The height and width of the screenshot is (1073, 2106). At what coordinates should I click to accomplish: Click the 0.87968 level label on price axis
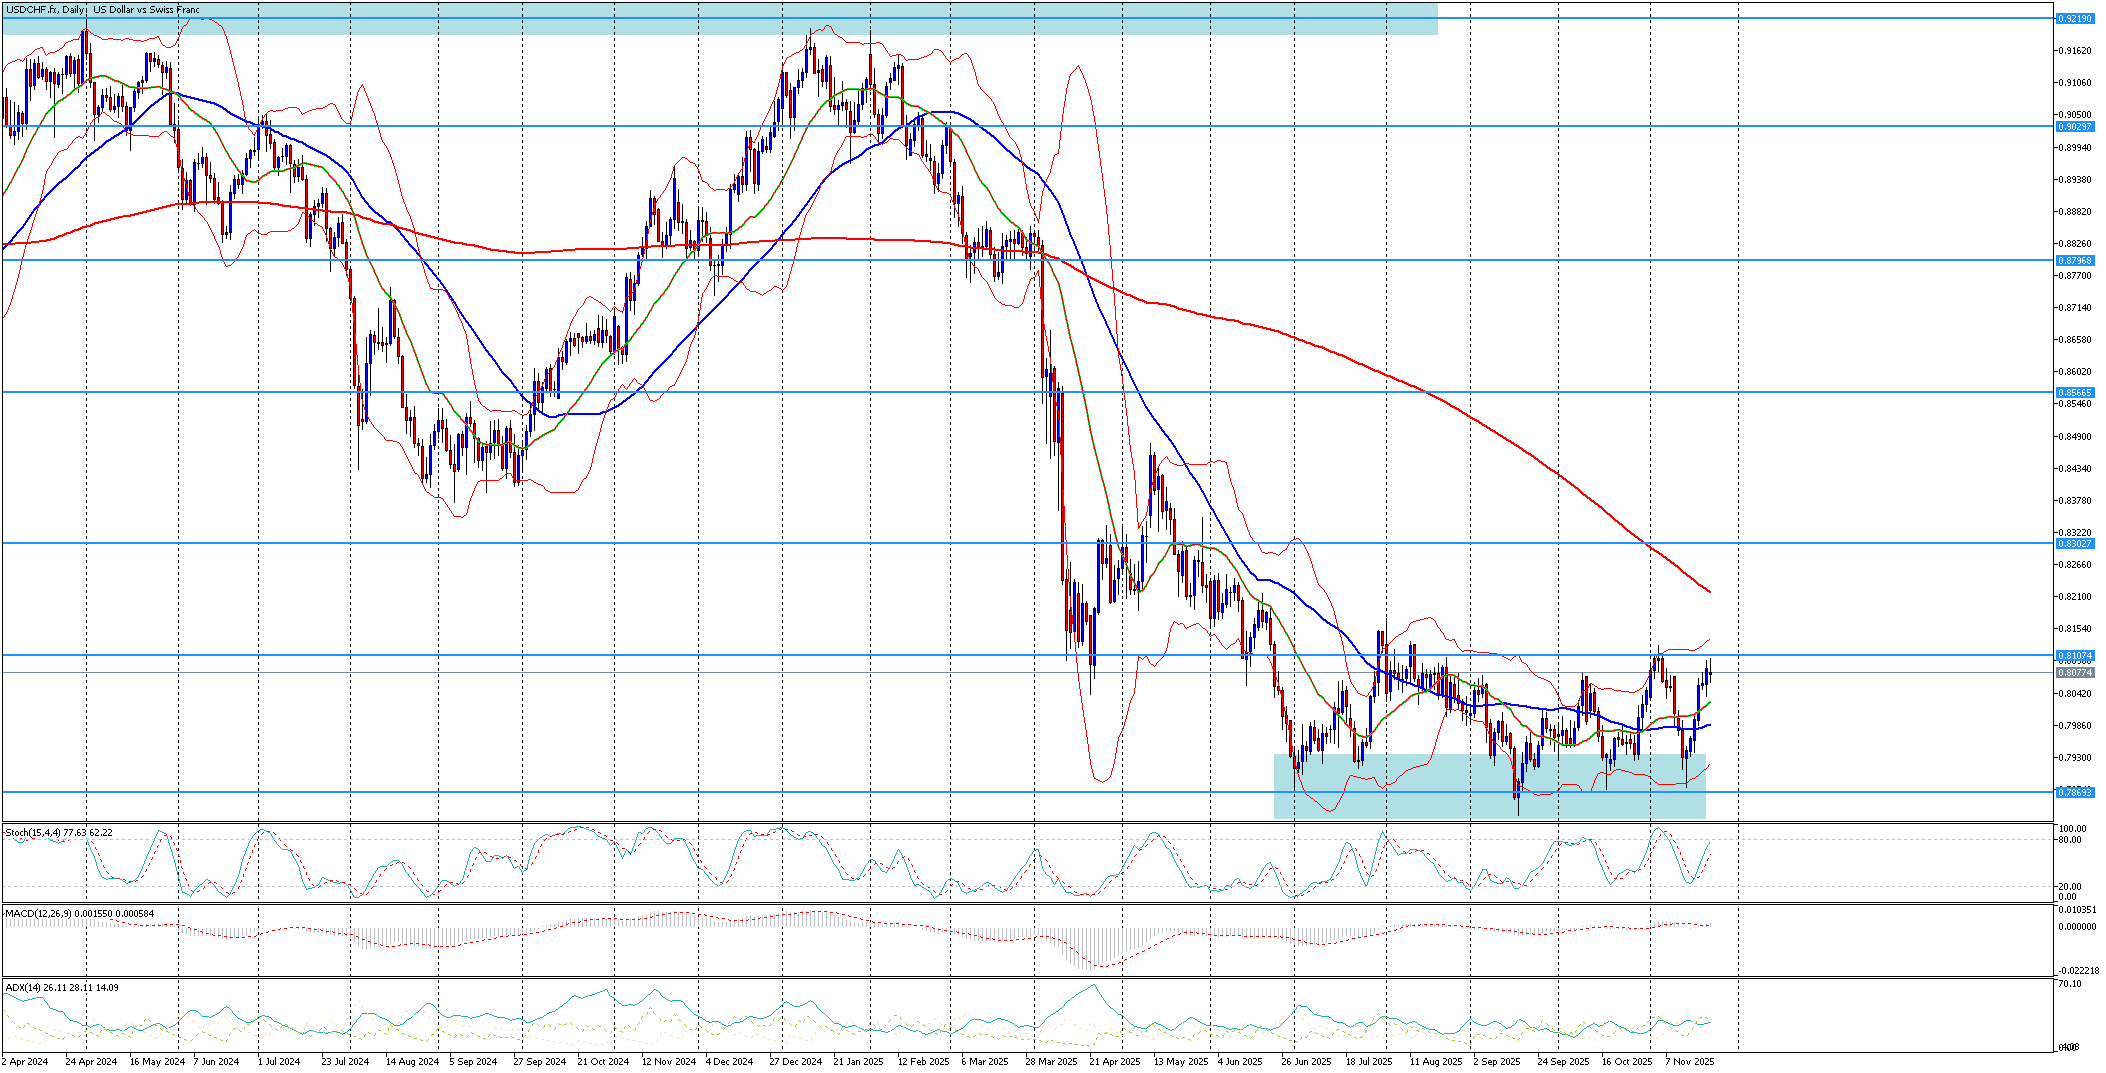point(2074,261)
